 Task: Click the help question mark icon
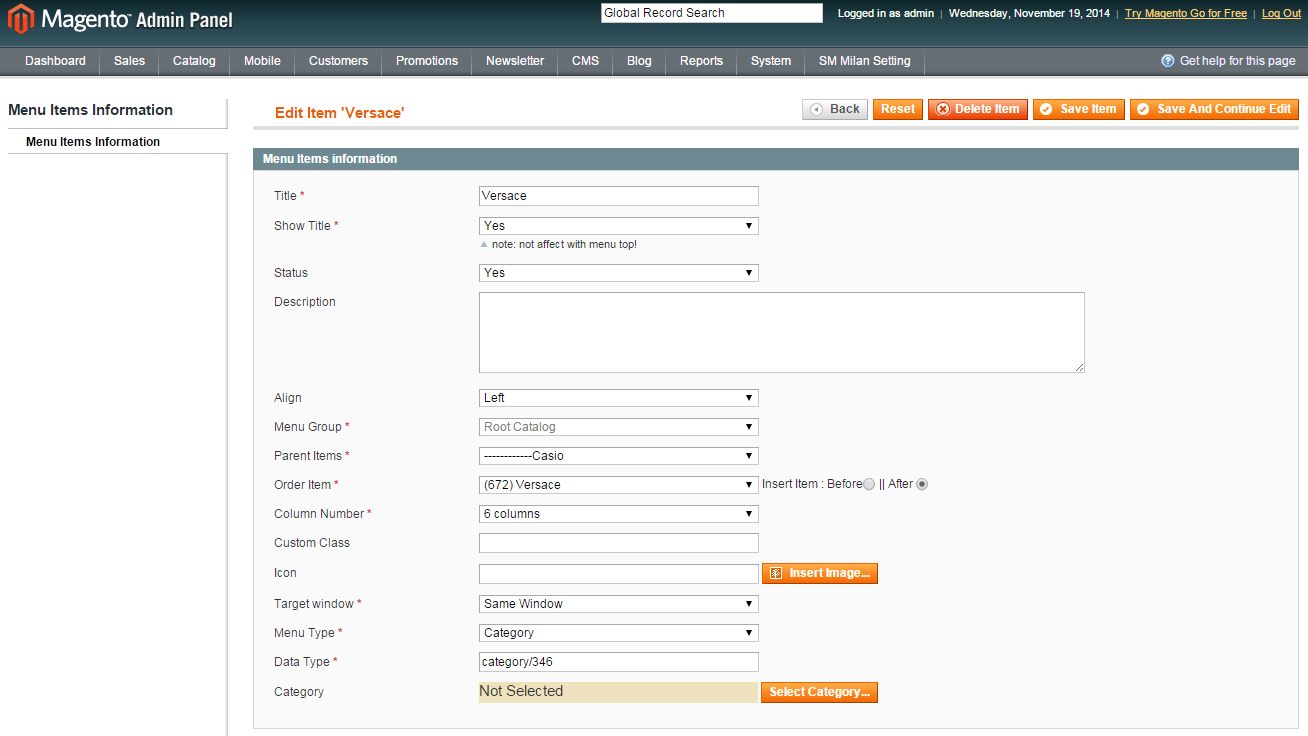click(1167, 61)
